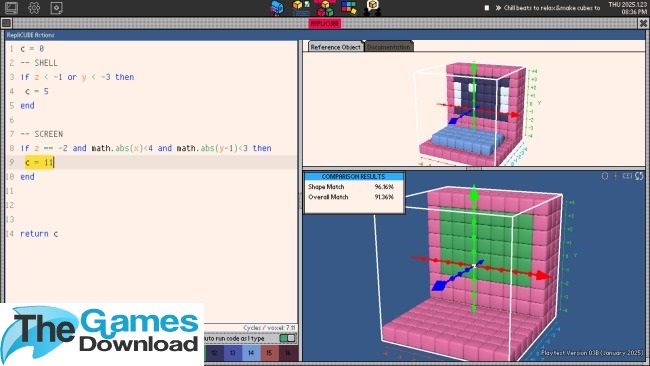
Task: Open the colored tiles palette icon
Action: [x=349, y=7]
